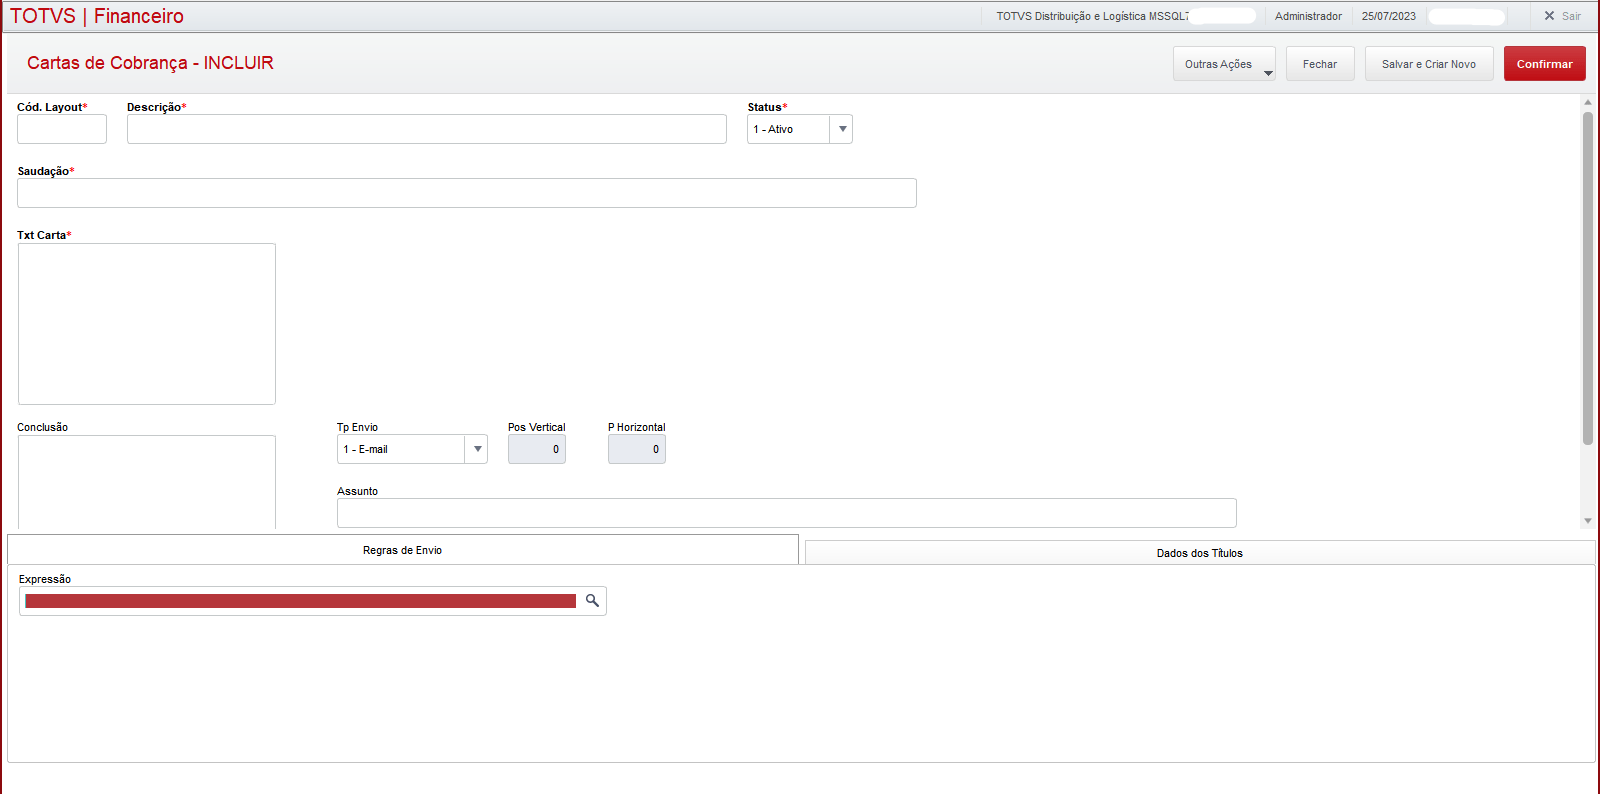
Task: Focus the Cód. Layout input field
Action: 62,129
